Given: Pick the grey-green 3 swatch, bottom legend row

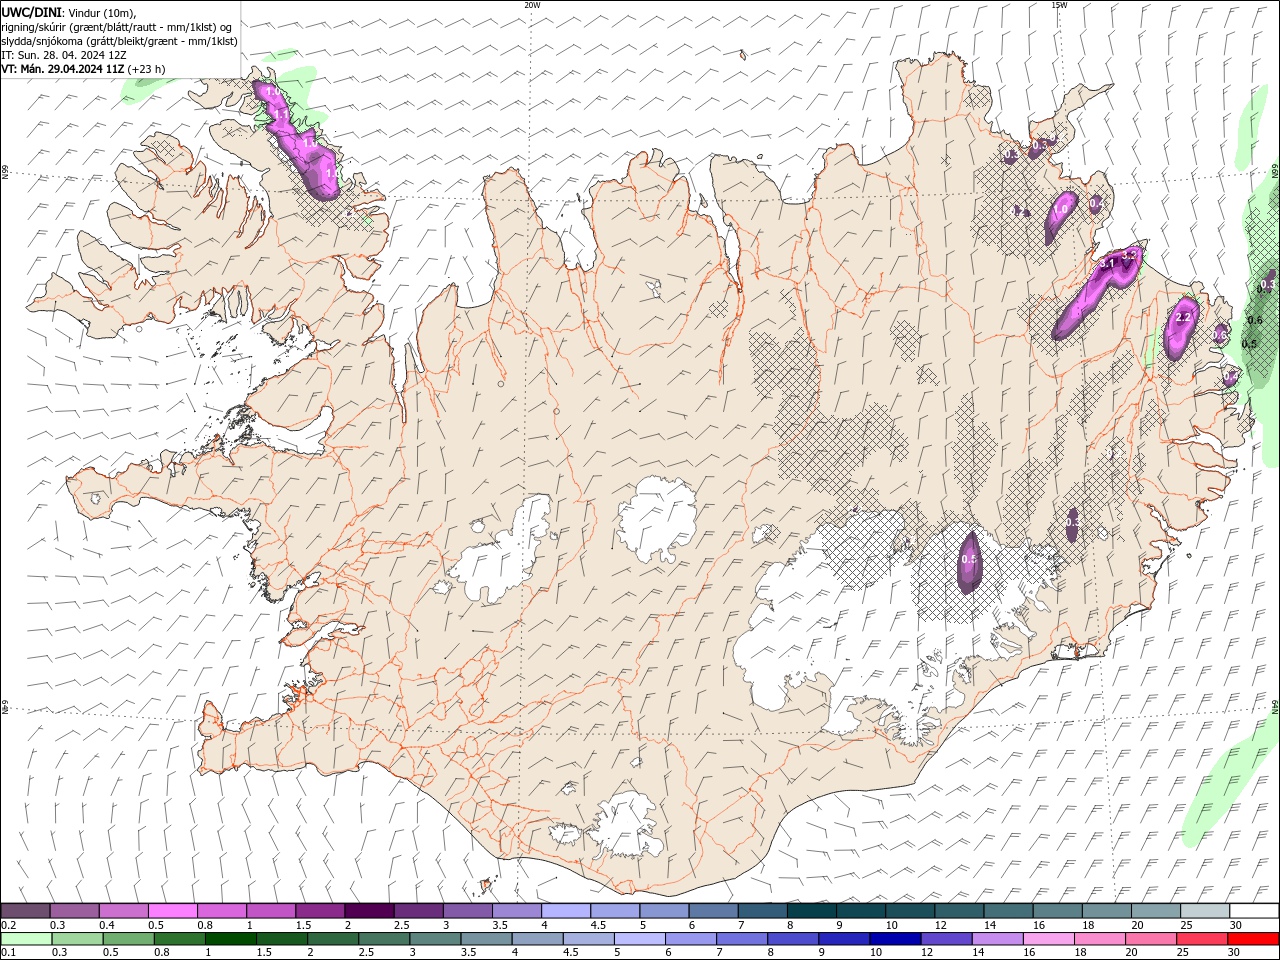Looking at the screenshot, I should click(435, 938).
